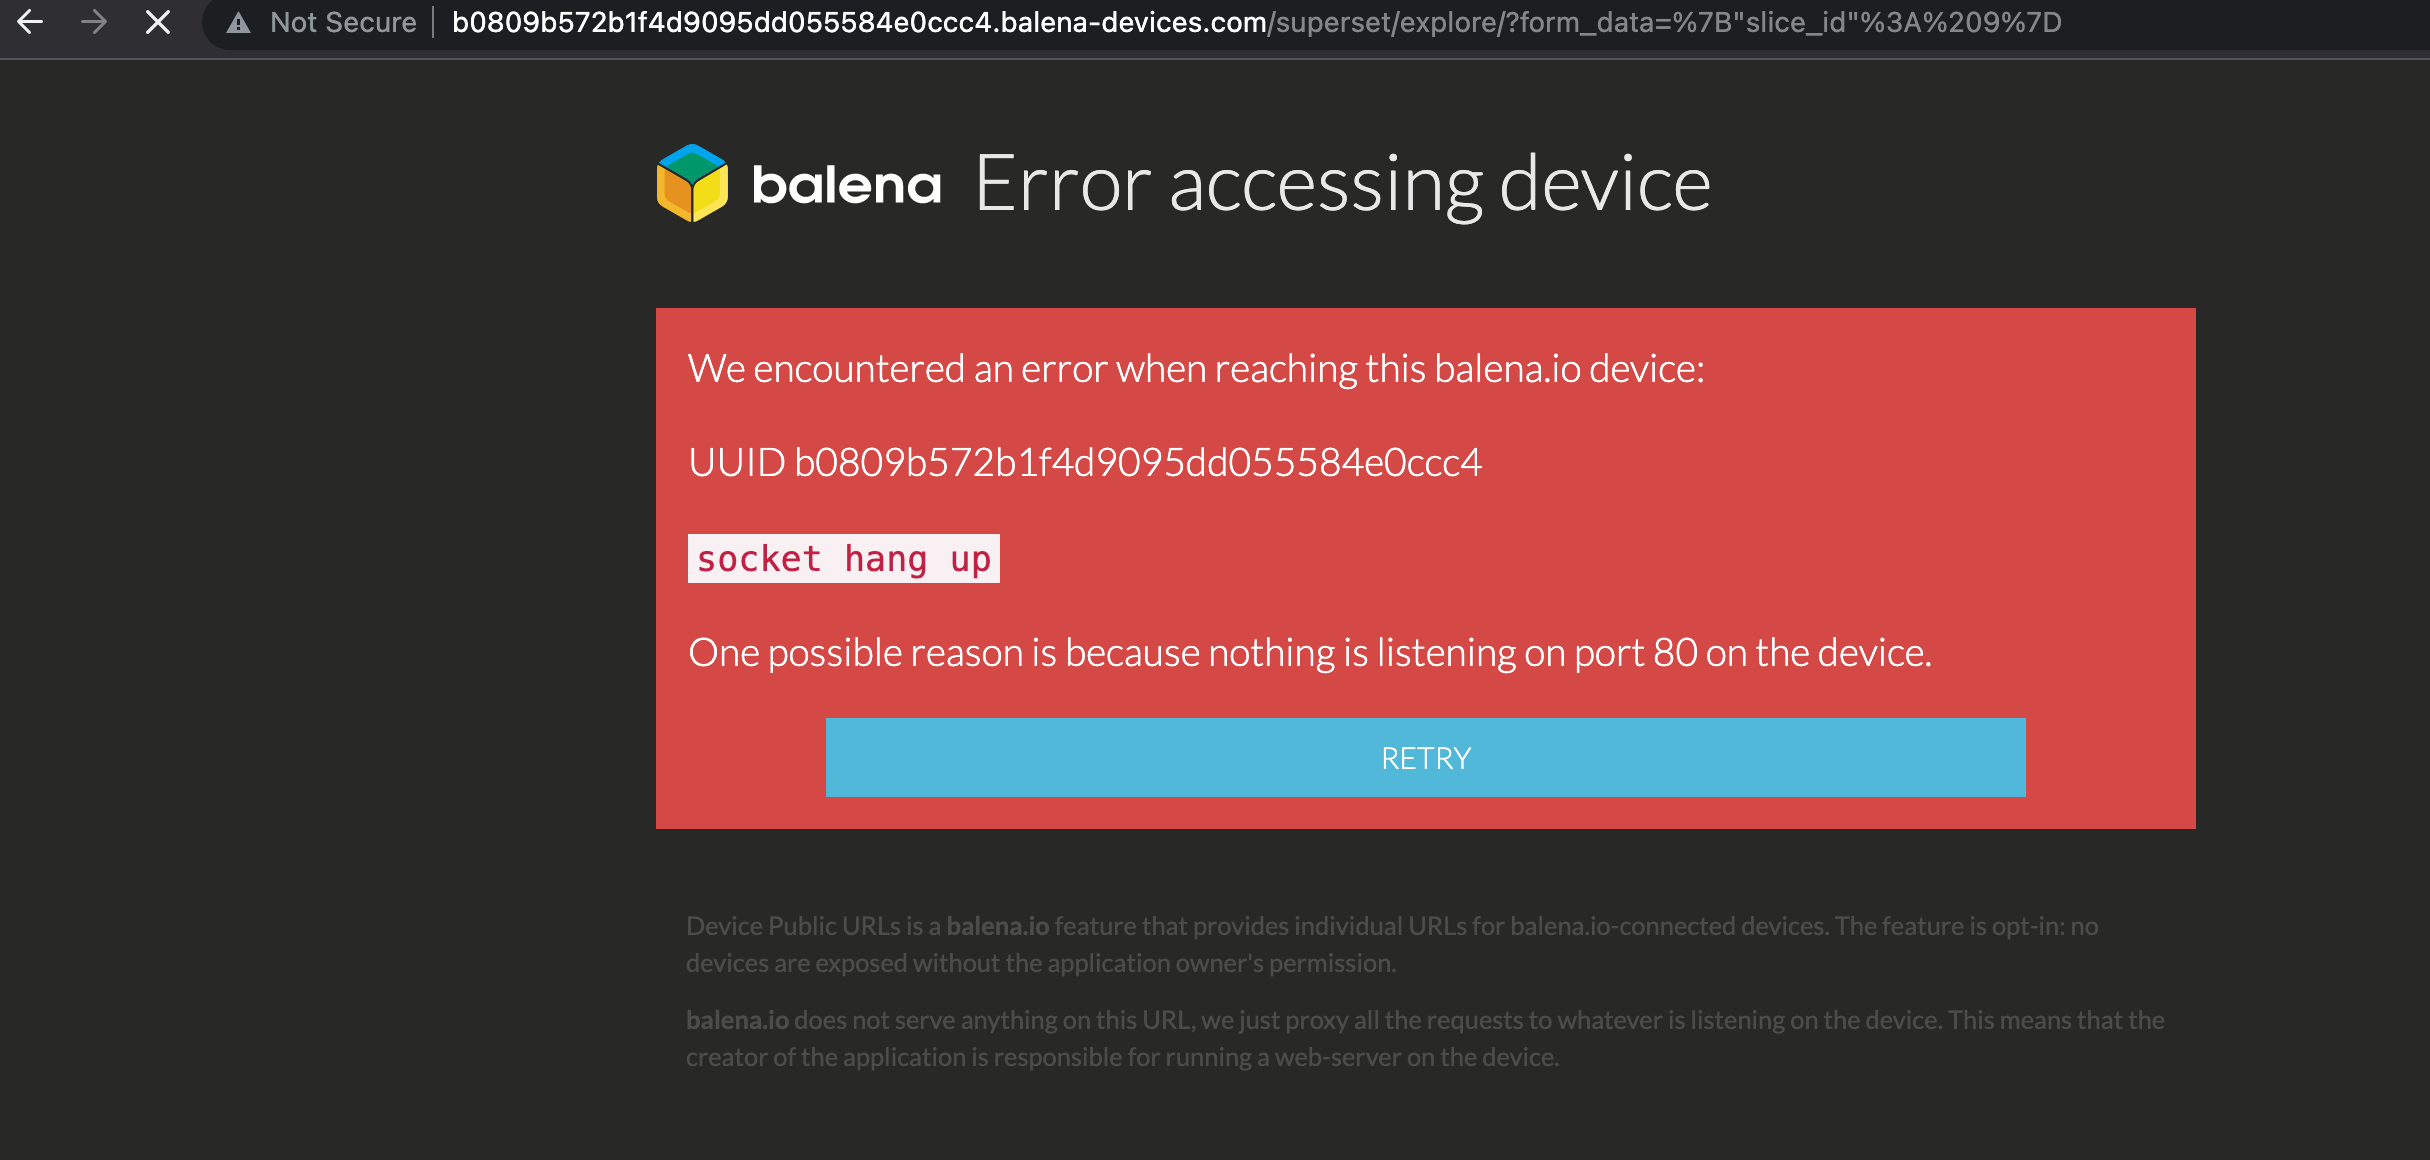Click the forward navigation arrow
This screenshot has height=1160, width=2430.
(95, 22)
